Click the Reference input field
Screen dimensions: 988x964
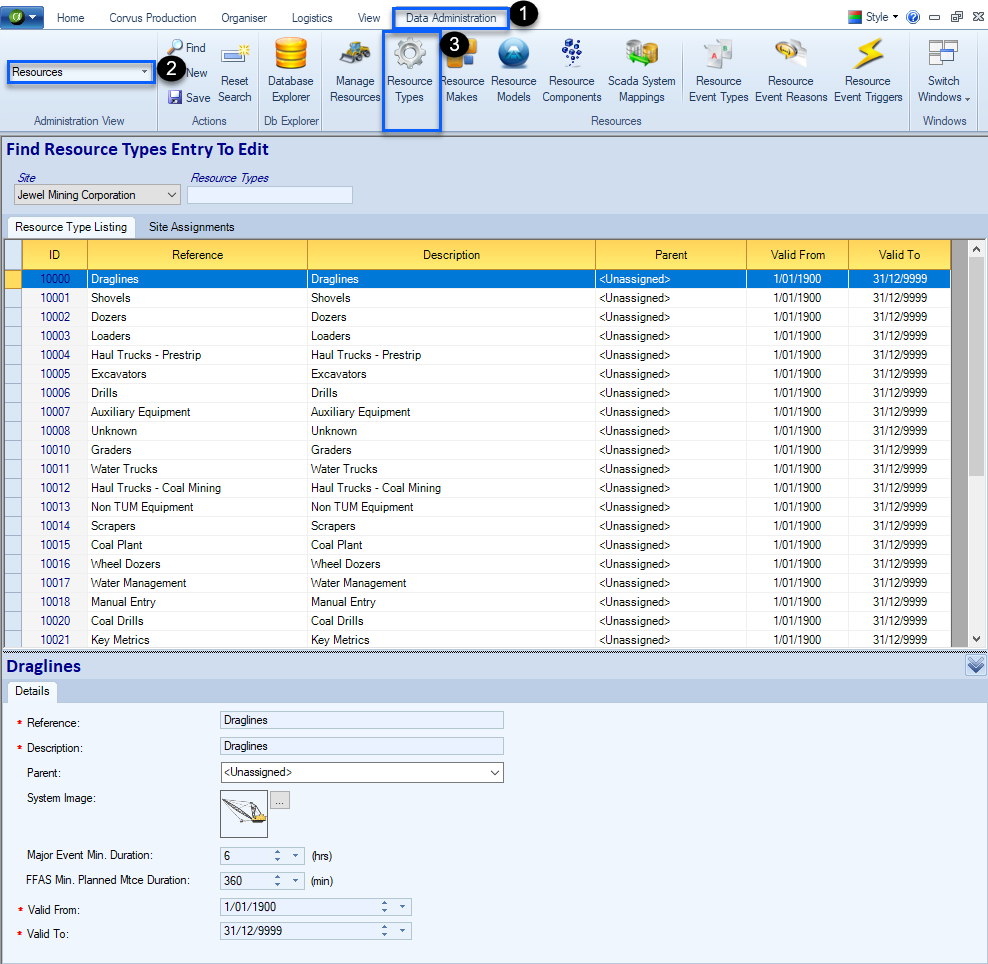coord(362,720)
